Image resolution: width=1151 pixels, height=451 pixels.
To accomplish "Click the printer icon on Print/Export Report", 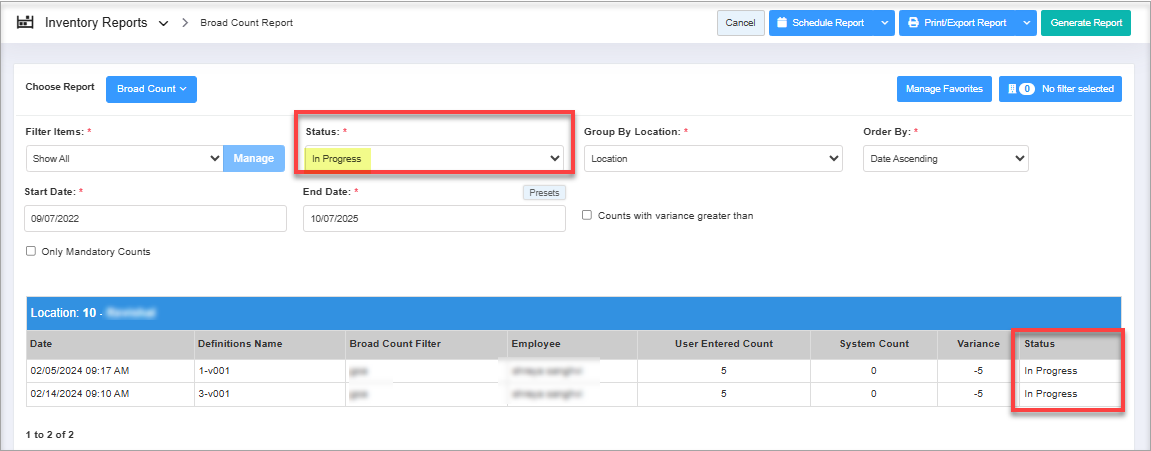I will pos(913,23).
